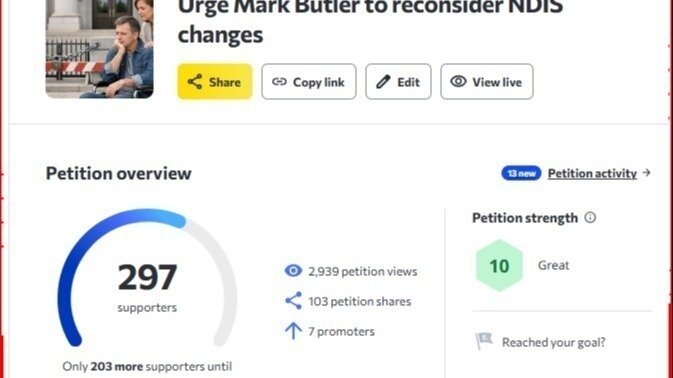
Task: Click the 2,939 petition views text
Action: (363, 271)
